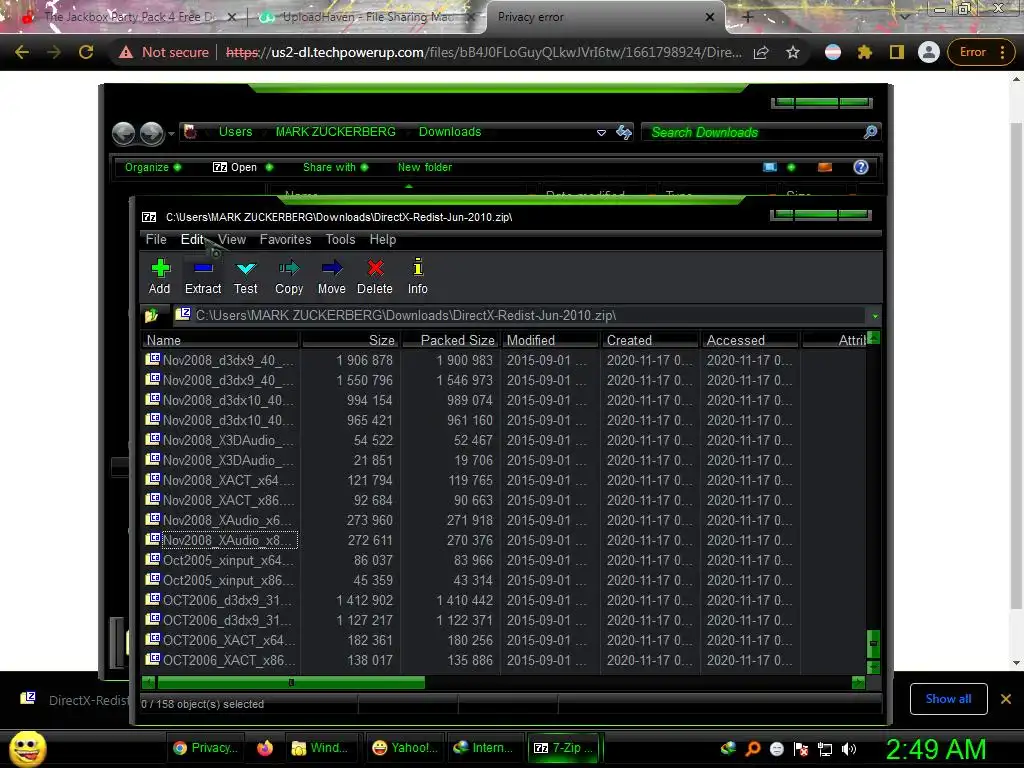Click the browser URL address field
The width and height of the screenshot is (1024, 768).
[483, 52]
